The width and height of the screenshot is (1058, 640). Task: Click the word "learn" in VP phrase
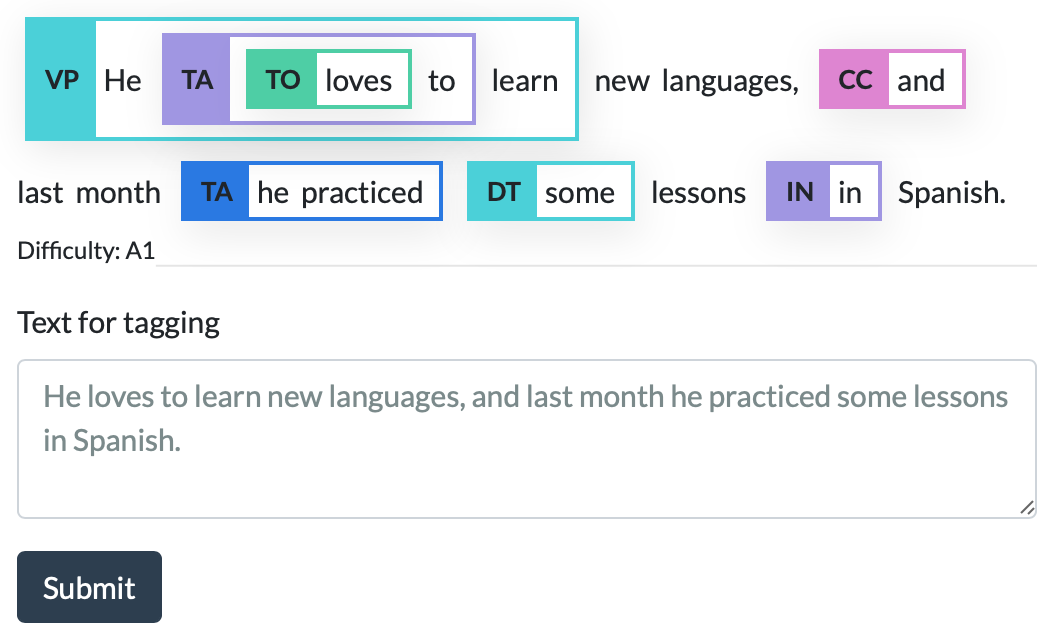click(524, 80)
